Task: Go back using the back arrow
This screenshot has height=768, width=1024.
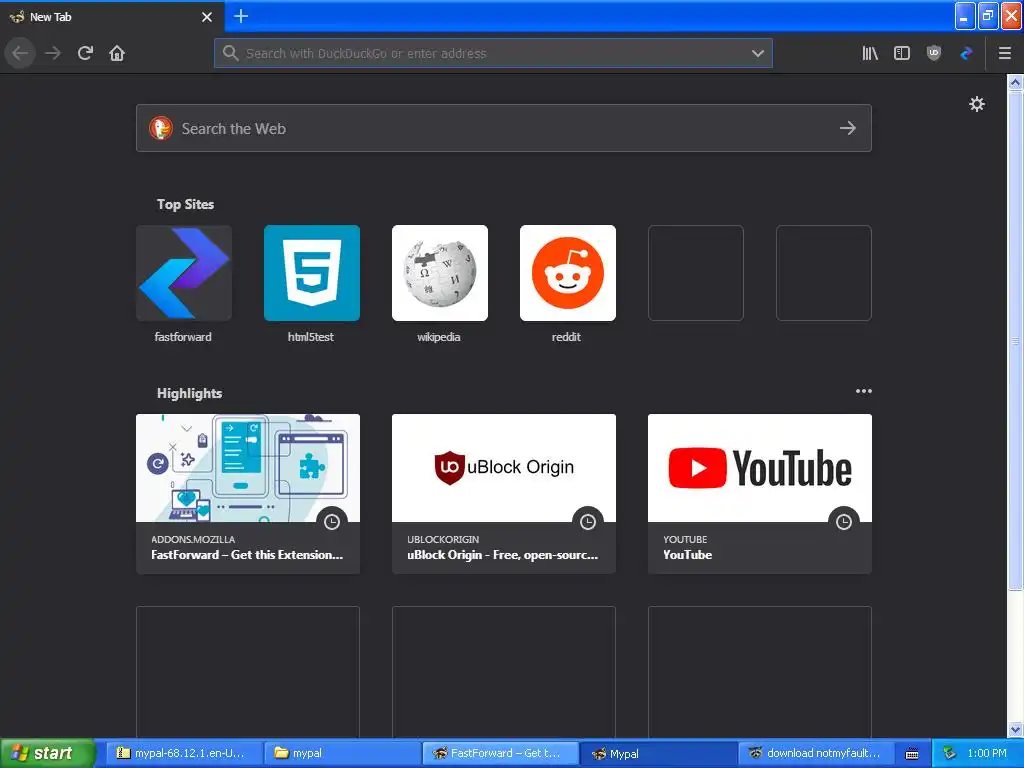Action: click(20, 53)
